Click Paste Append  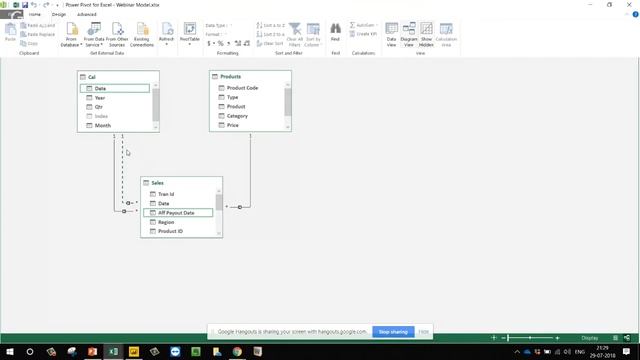tap(38, 25)
